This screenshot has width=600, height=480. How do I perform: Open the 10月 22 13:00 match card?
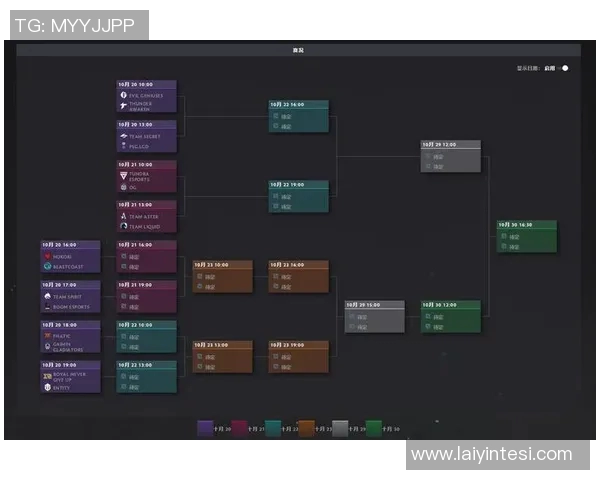coord(147,377)
